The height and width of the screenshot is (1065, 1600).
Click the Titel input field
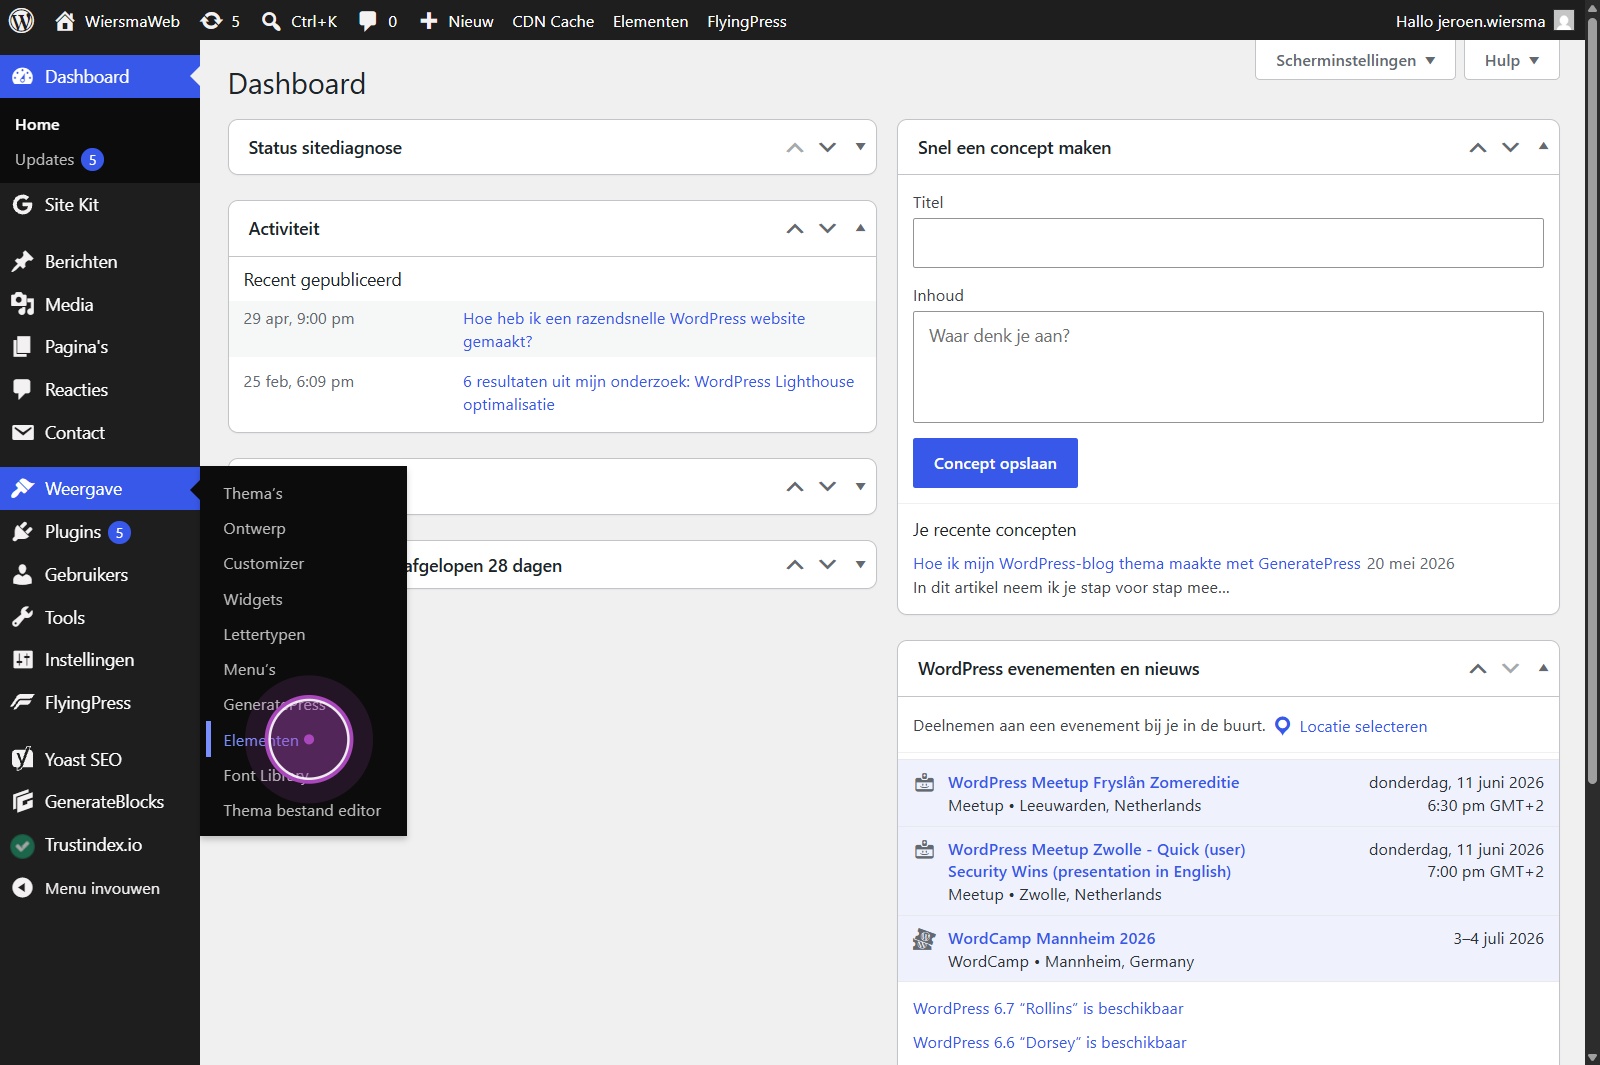pos(1228,243)
